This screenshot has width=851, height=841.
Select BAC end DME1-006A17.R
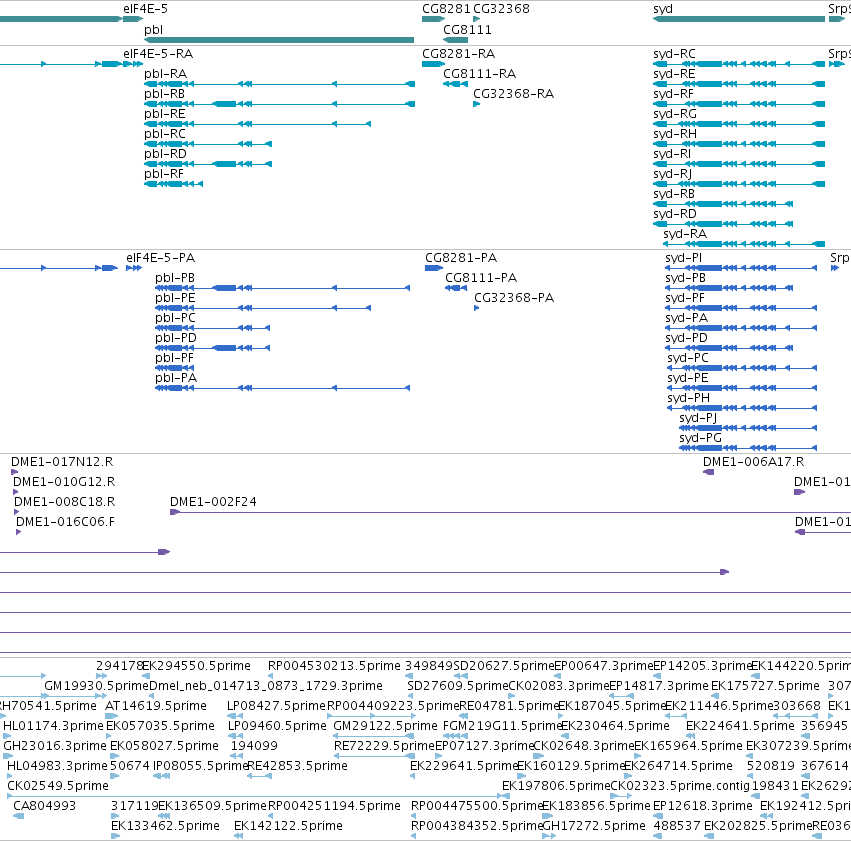pos(708,472)
